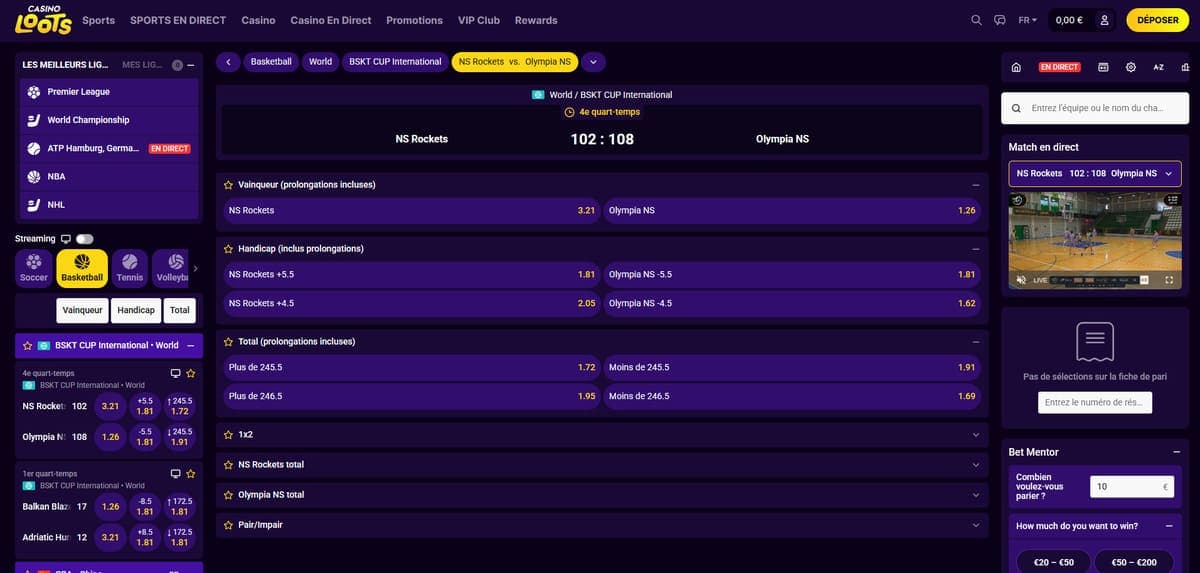Collapse the Total market section
Viewport: 1200px width, 573px height.
(x=975, y=341)
